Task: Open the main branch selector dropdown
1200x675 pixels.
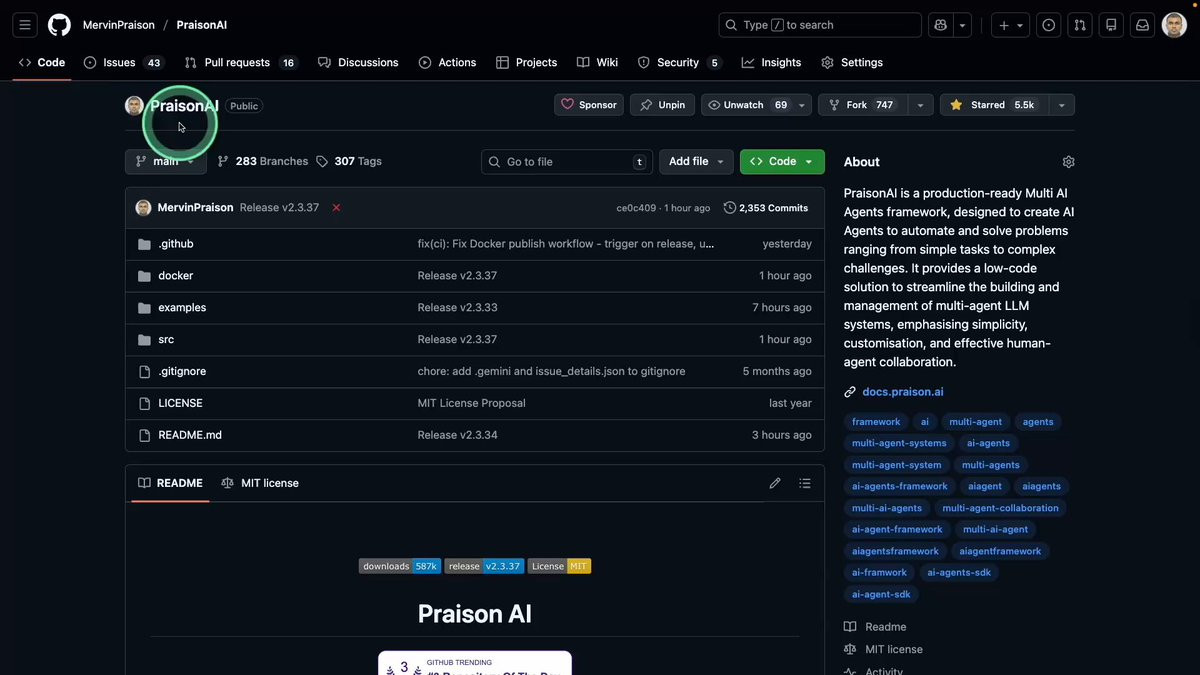Action: click(x=166, y=161)
